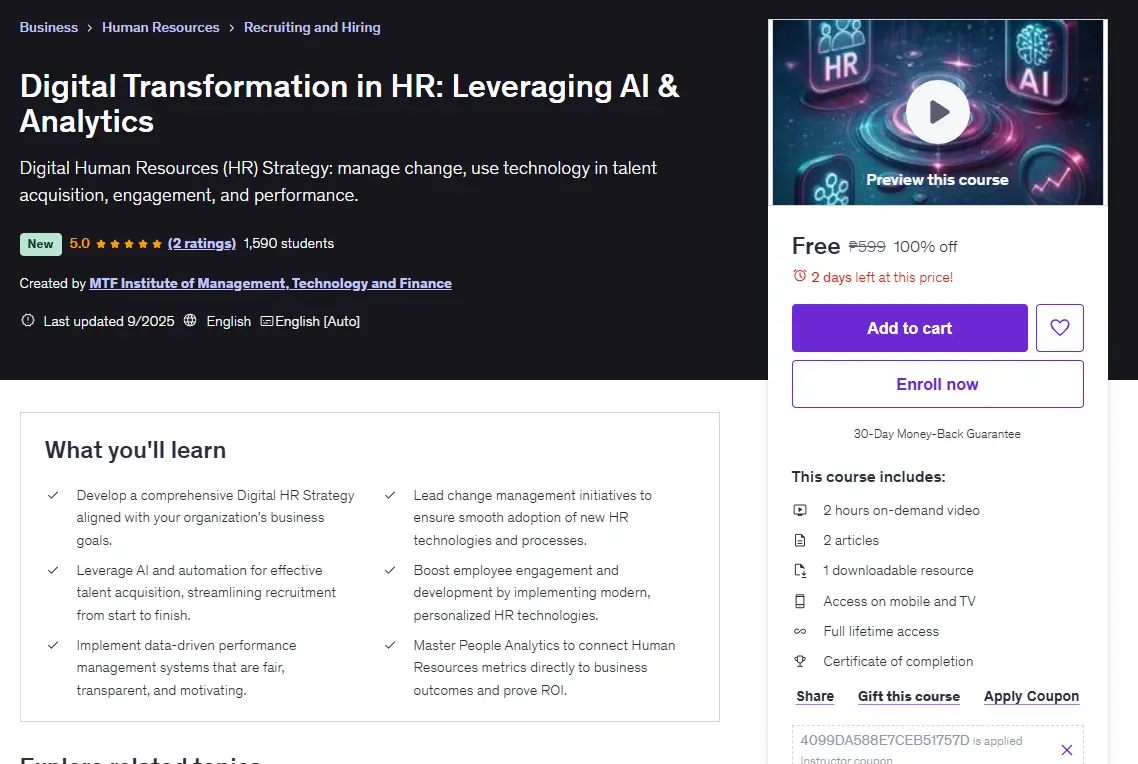The image size is (1138, 764).
Task: Play the course preview video
Action: point(938,112)
